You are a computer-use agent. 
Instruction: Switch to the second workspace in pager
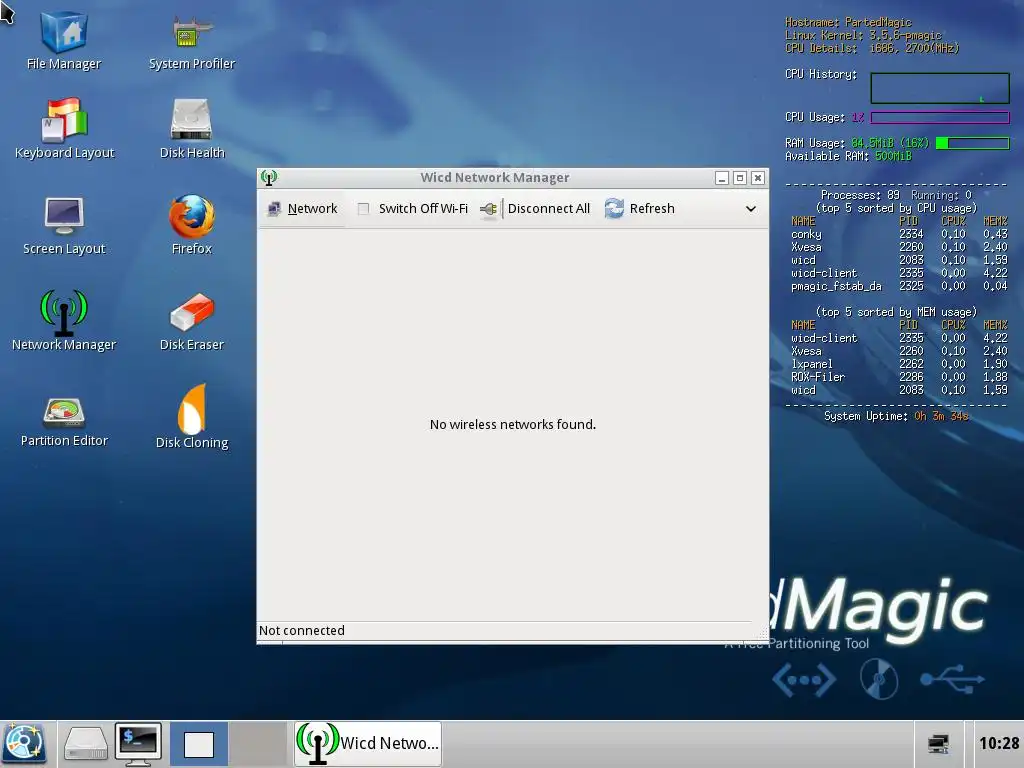pyautogui.click(x=259, y=744)
